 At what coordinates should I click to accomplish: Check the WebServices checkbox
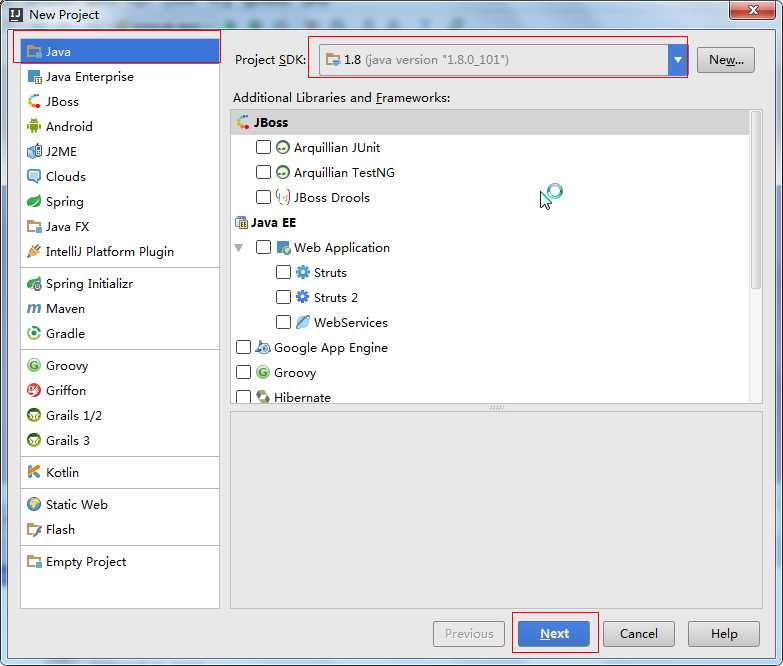(283, 322)
